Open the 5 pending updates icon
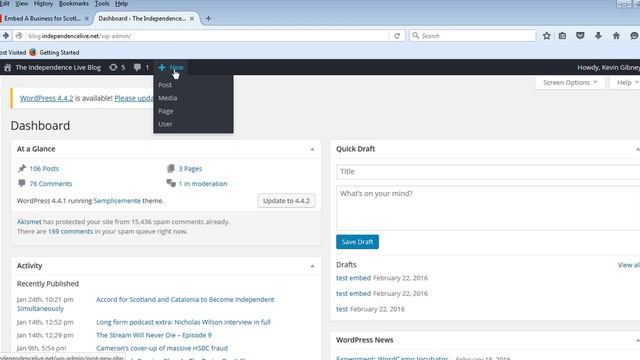Viewport: 640px width, 360px height. (x=113, y=67)
